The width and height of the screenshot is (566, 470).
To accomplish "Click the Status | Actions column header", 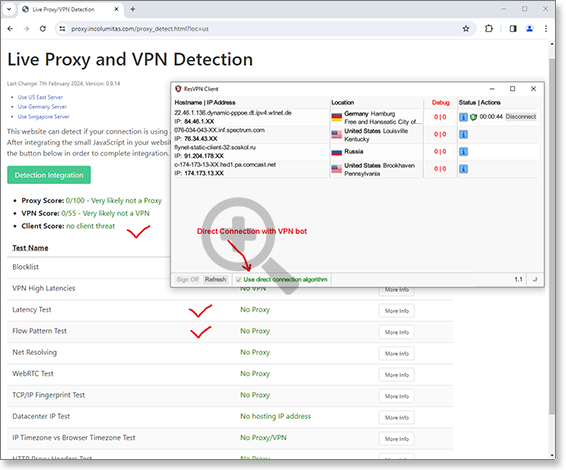I will pos(479,103).
